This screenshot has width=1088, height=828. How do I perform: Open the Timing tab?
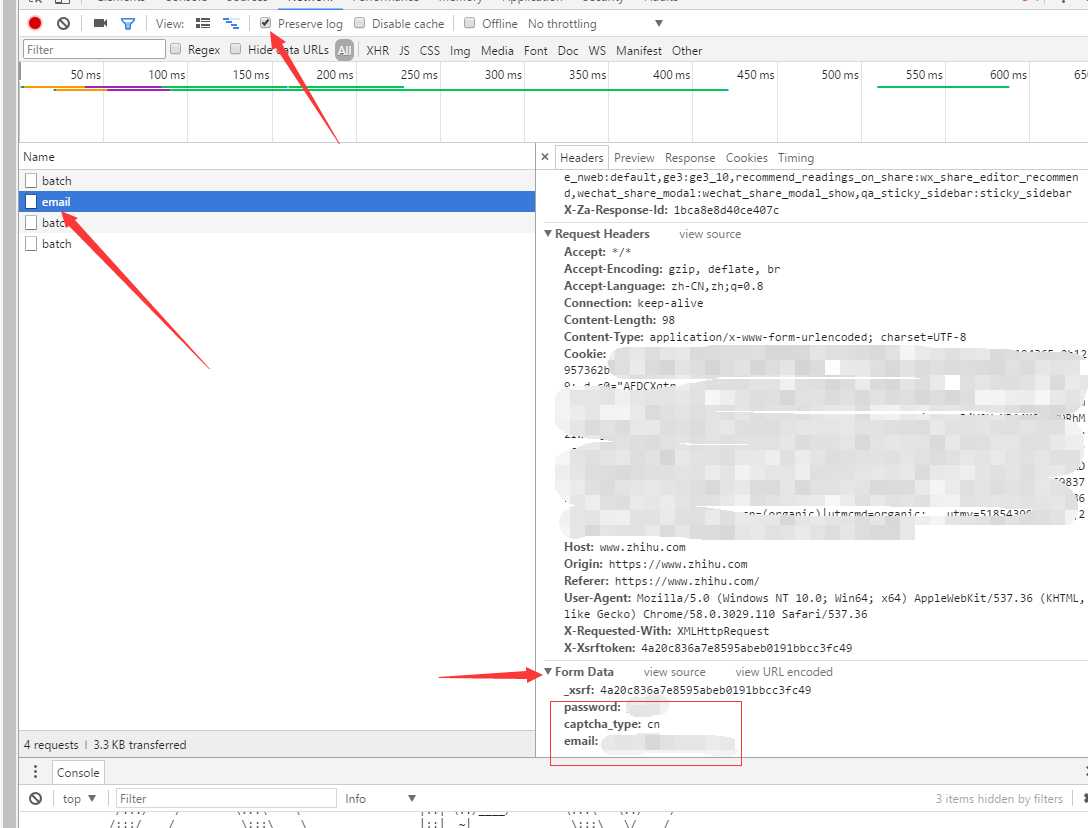[796, 158]
